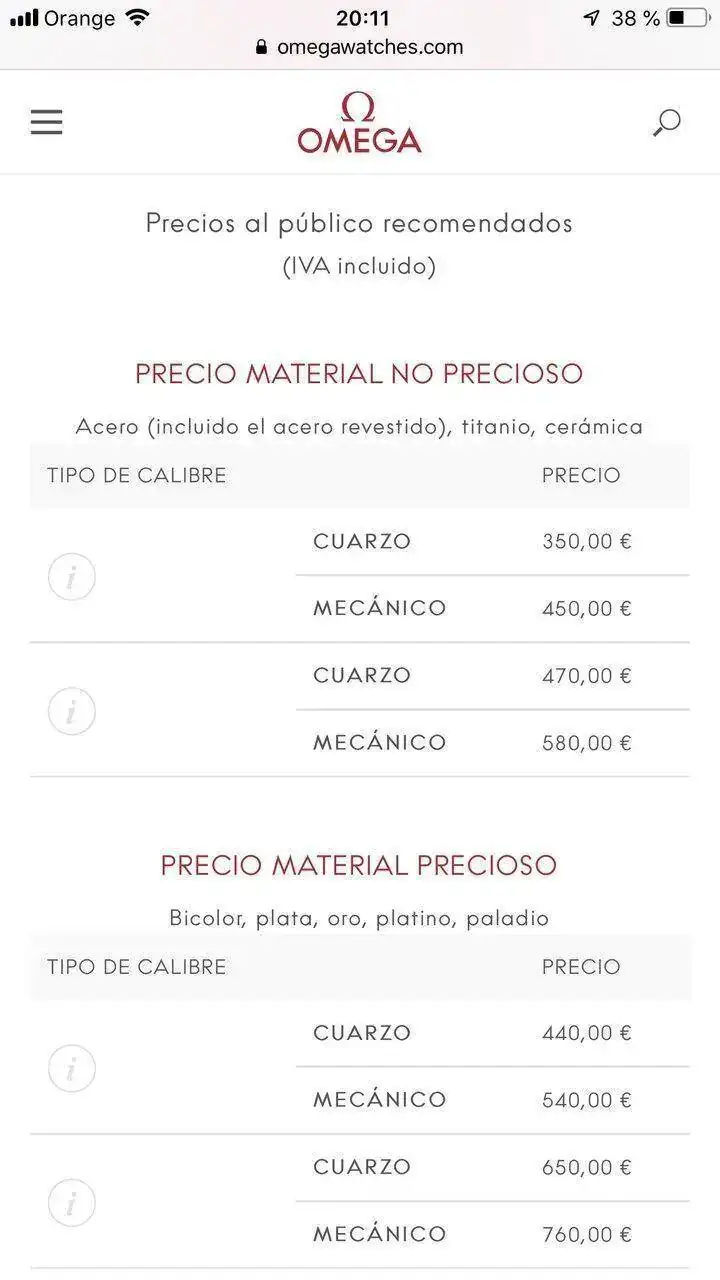This screenshot has height=1280, width=720.
Task: Tap info icon beside 470,00 € quartz row
Action: tap(72, 710)
